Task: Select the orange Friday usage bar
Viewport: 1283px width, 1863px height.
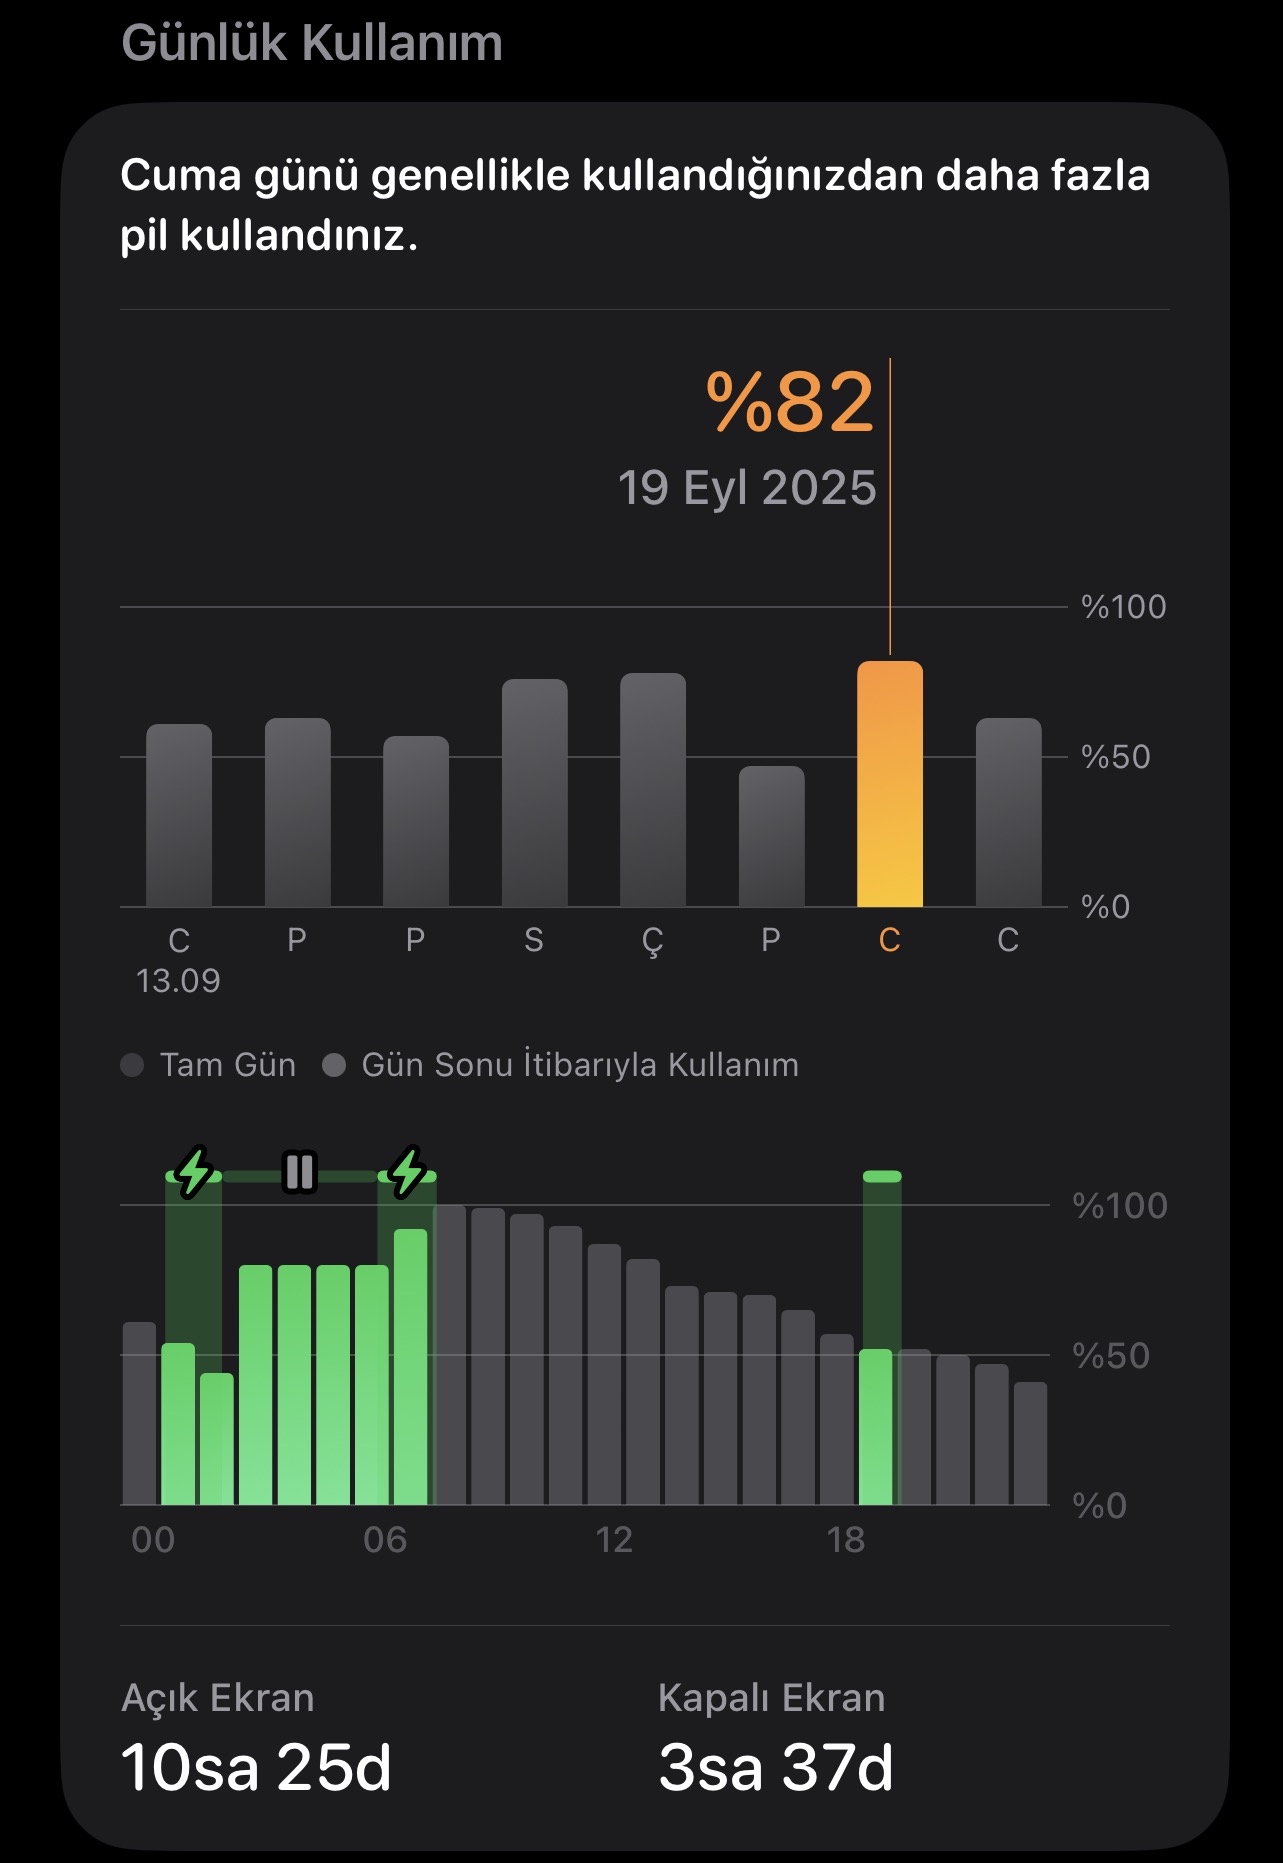Action: (x=890, y=784)
